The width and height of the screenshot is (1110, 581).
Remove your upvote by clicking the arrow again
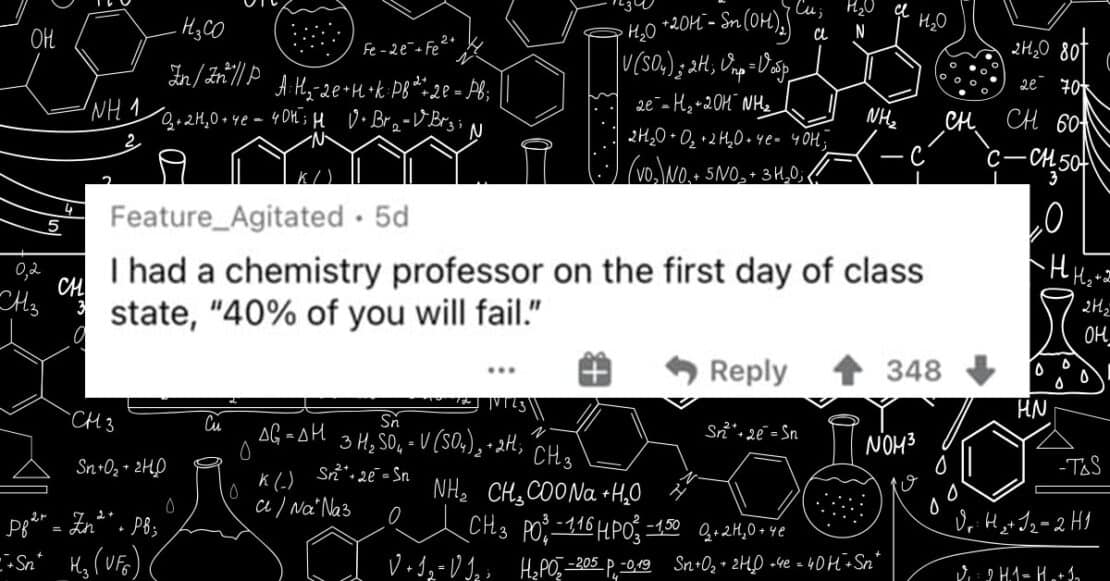click(849, 371)
